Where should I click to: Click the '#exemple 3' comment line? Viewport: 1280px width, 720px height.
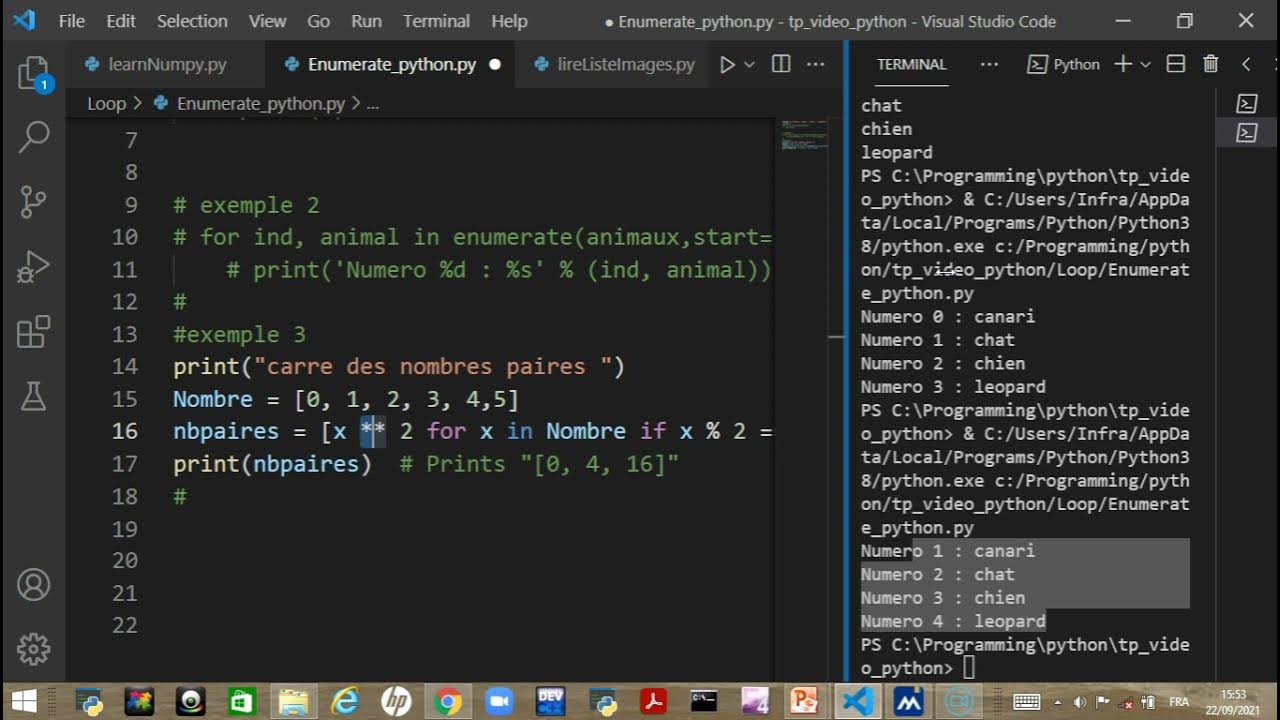(239, 334)
